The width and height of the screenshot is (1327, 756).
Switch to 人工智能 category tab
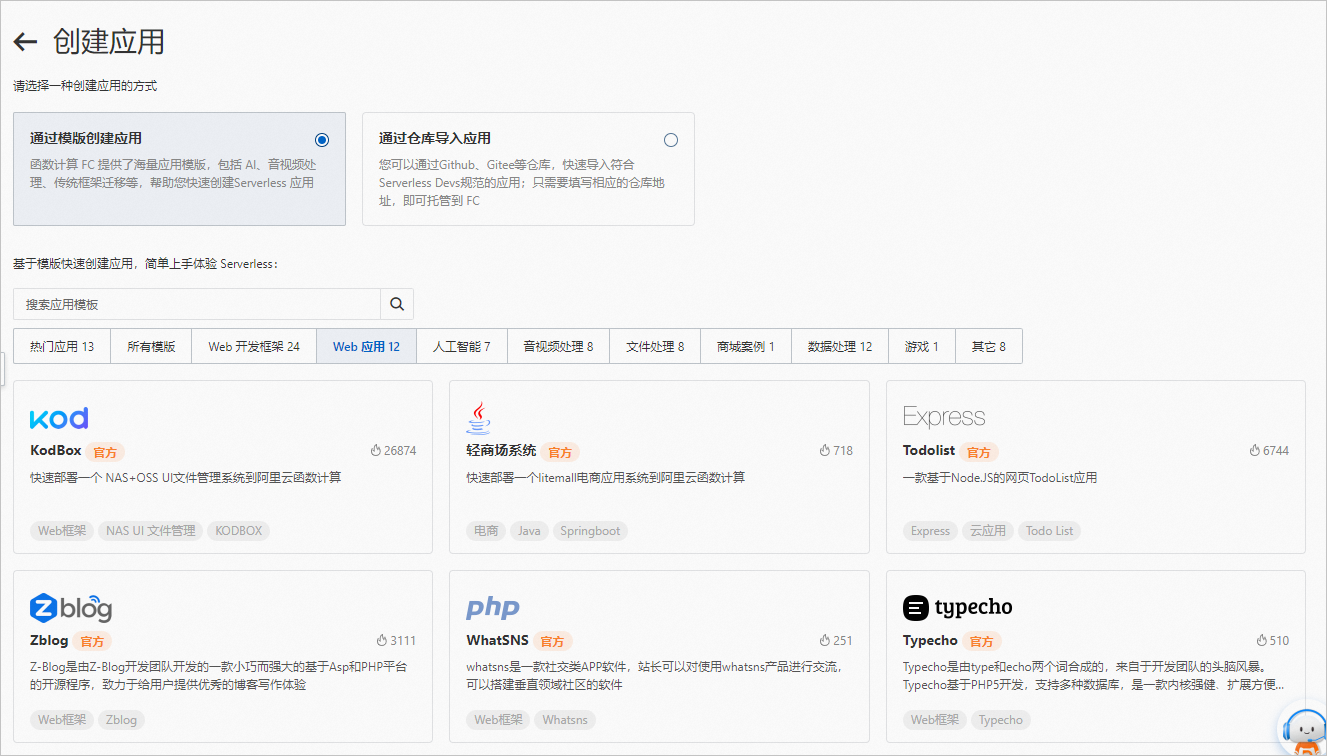461,345
